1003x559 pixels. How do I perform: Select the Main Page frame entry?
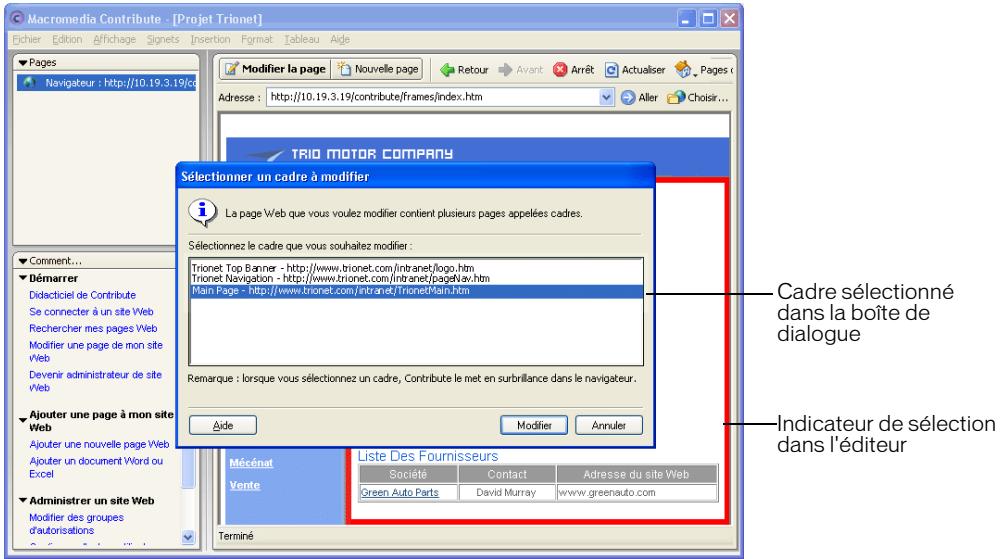[x=416, y=291]
